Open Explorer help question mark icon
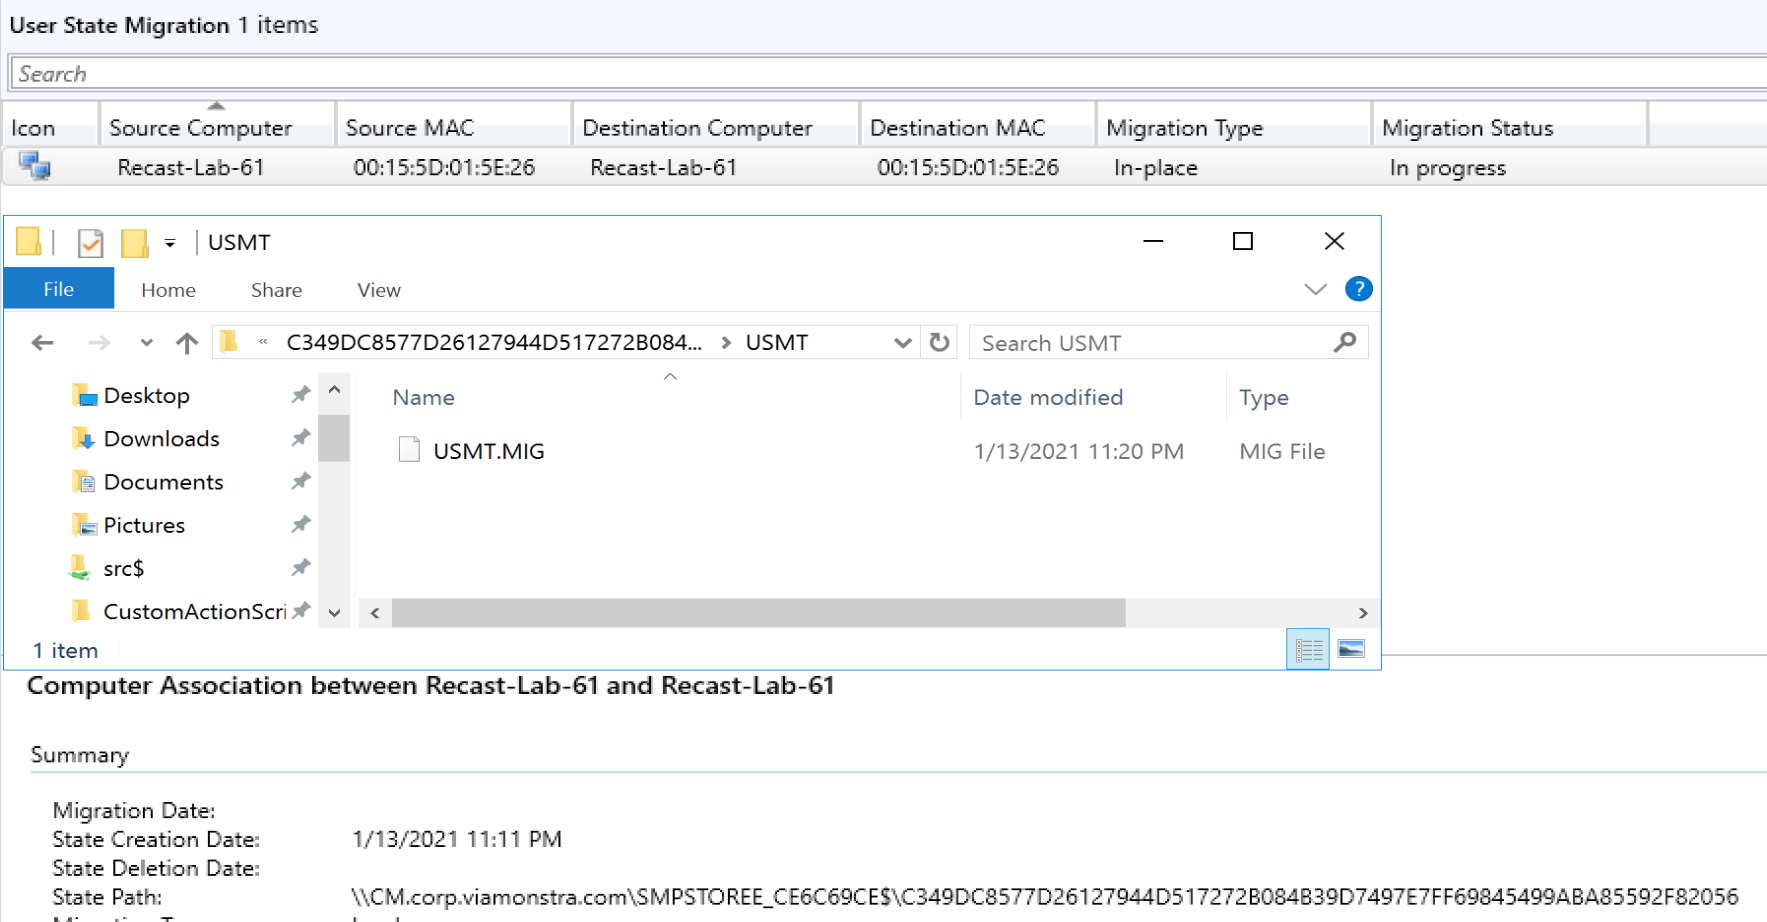 pos(1358,289)
